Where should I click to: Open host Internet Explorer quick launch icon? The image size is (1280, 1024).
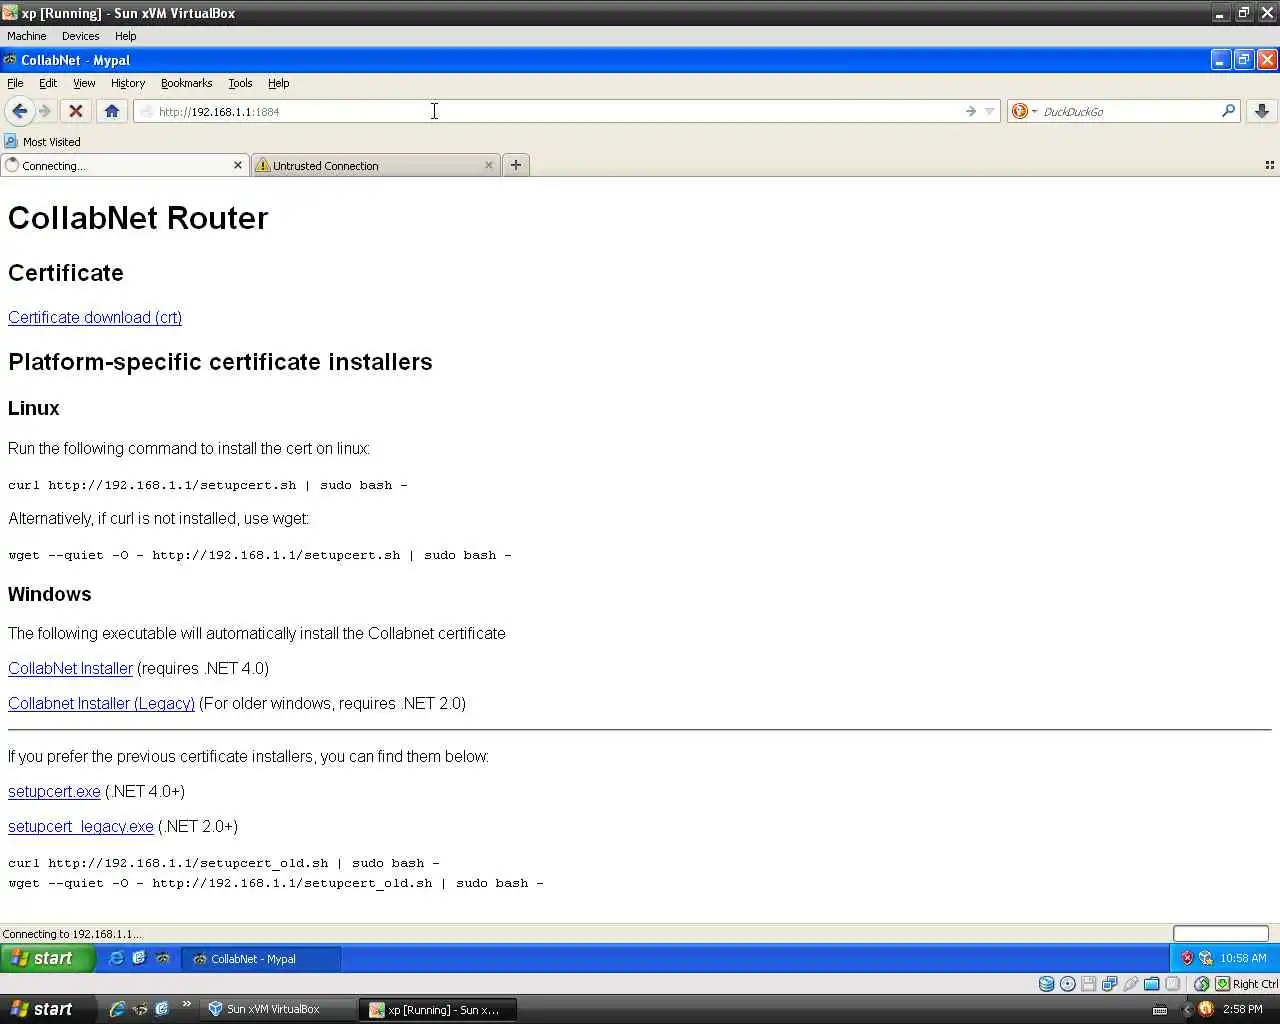tap(117, 1009)
